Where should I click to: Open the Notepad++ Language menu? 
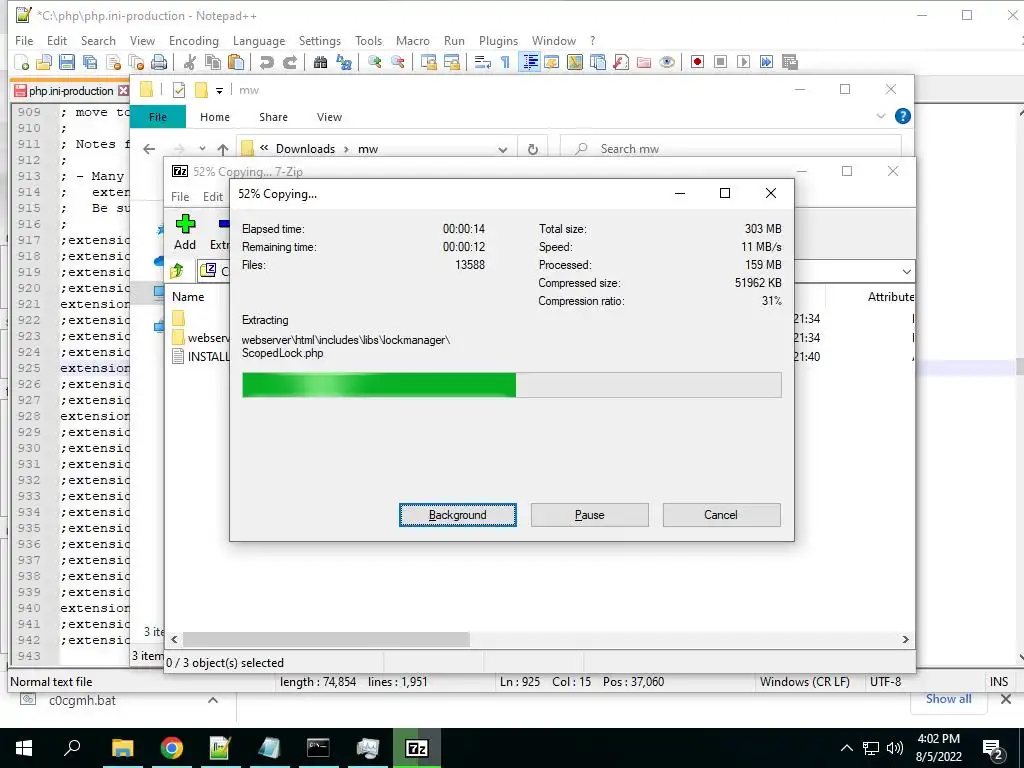(259, 40)
